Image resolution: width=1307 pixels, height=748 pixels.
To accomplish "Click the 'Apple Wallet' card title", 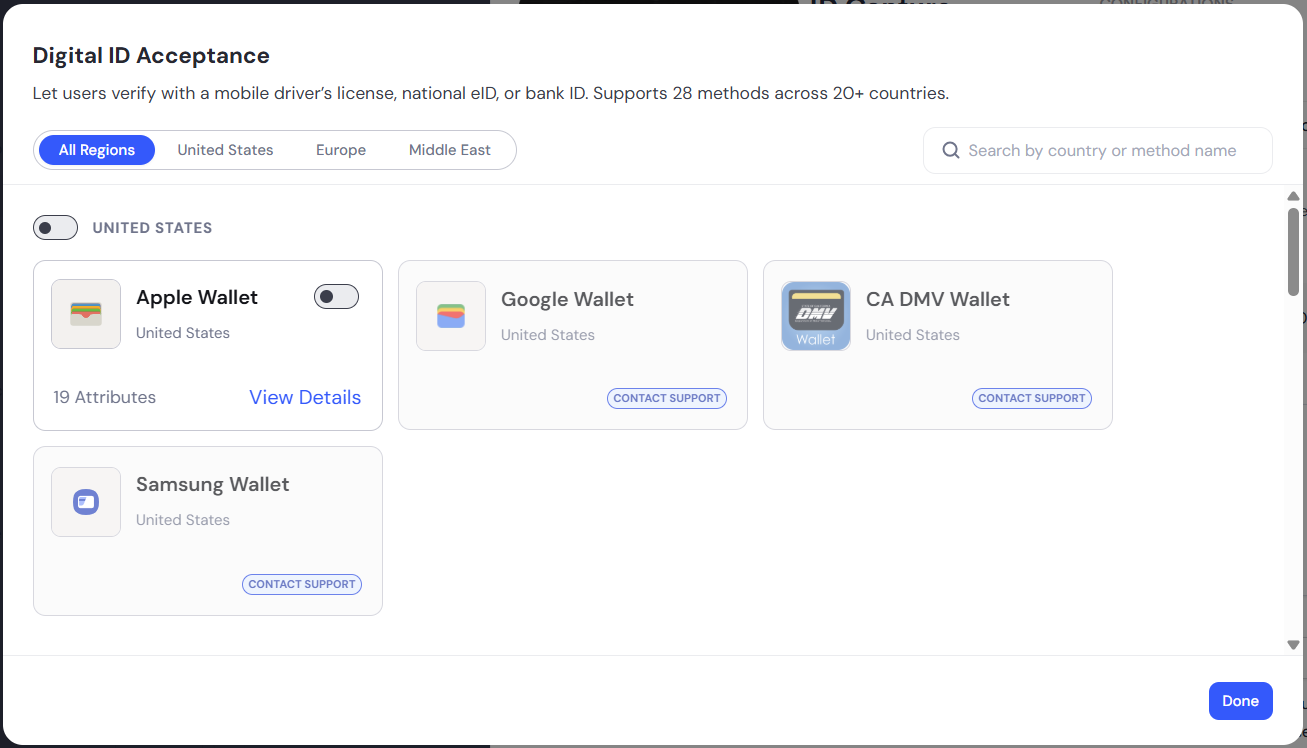I will 197,297.
